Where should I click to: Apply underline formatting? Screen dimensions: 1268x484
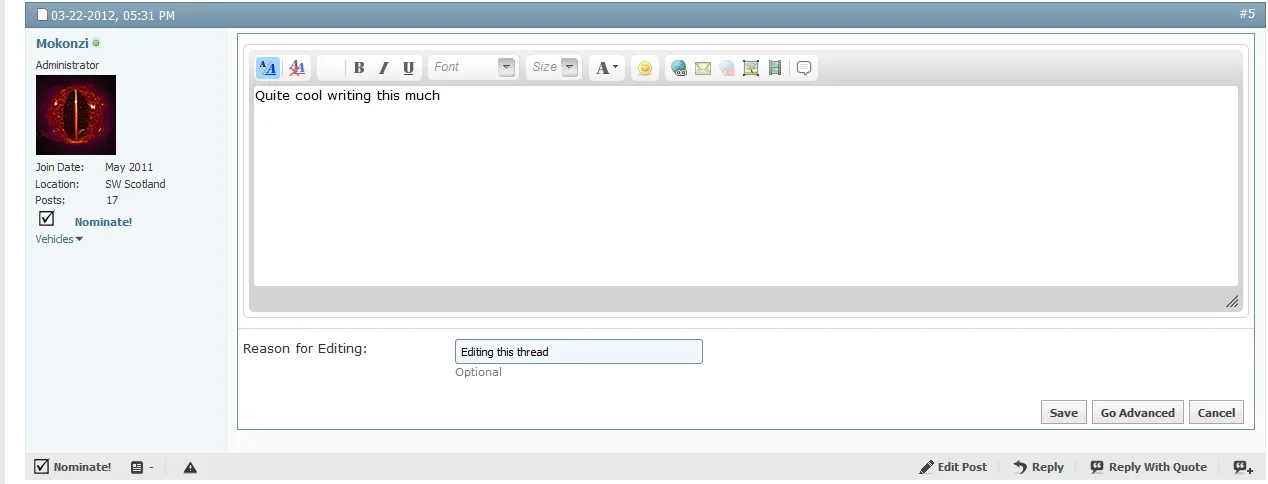[408, 68]
